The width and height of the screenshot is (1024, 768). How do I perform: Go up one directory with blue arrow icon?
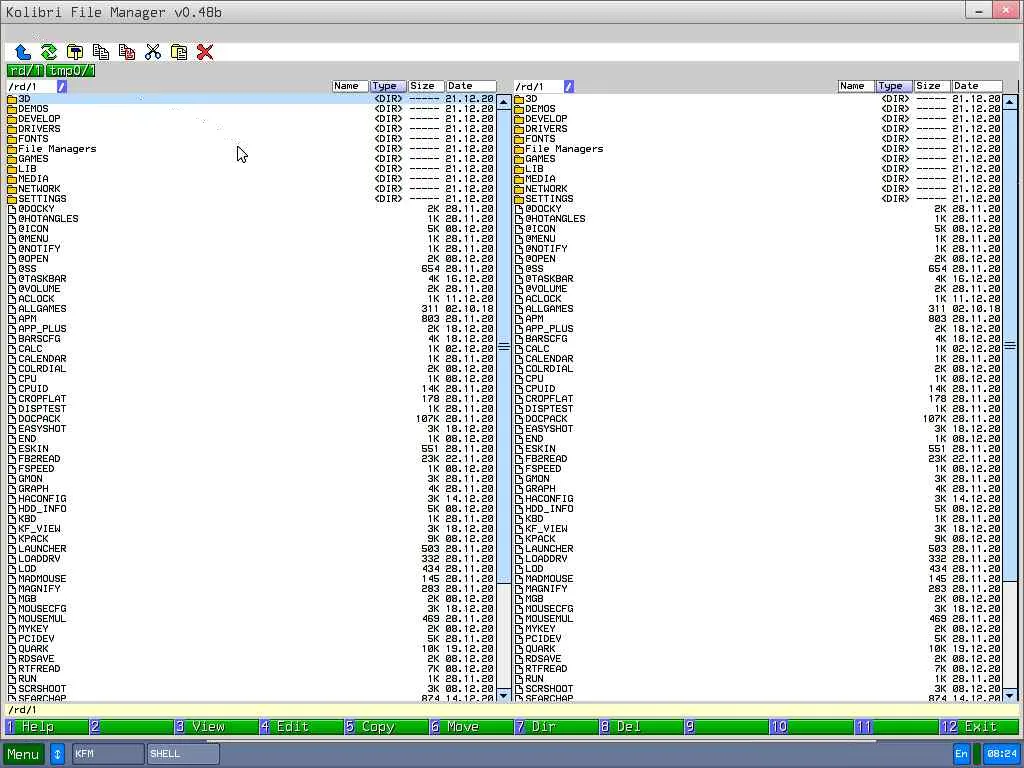[23, 52]
